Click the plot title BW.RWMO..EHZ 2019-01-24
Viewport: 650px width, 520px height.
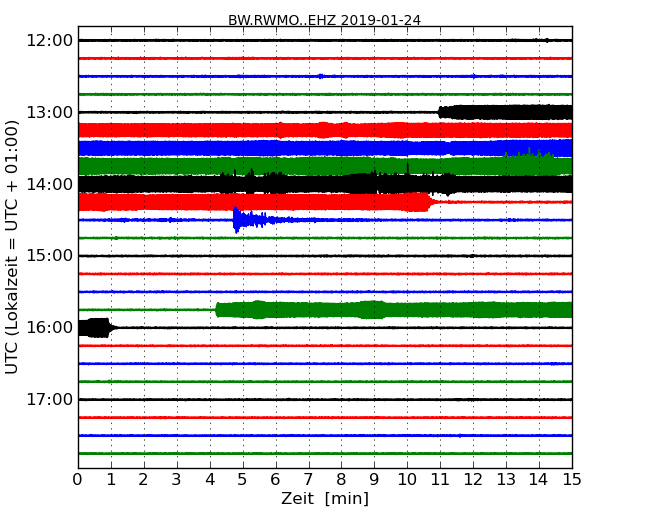coord(324,20)
